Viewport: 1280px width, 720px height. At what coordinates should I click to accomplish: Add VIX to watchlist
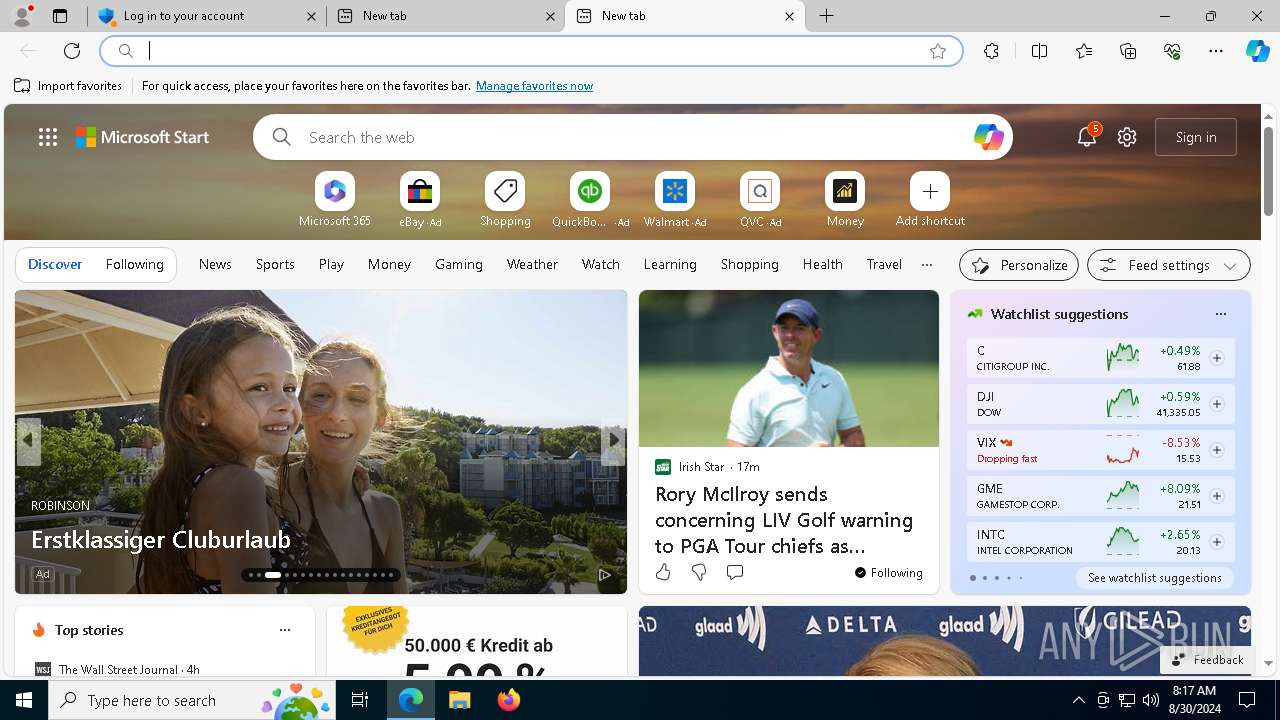click(1216, 450)
